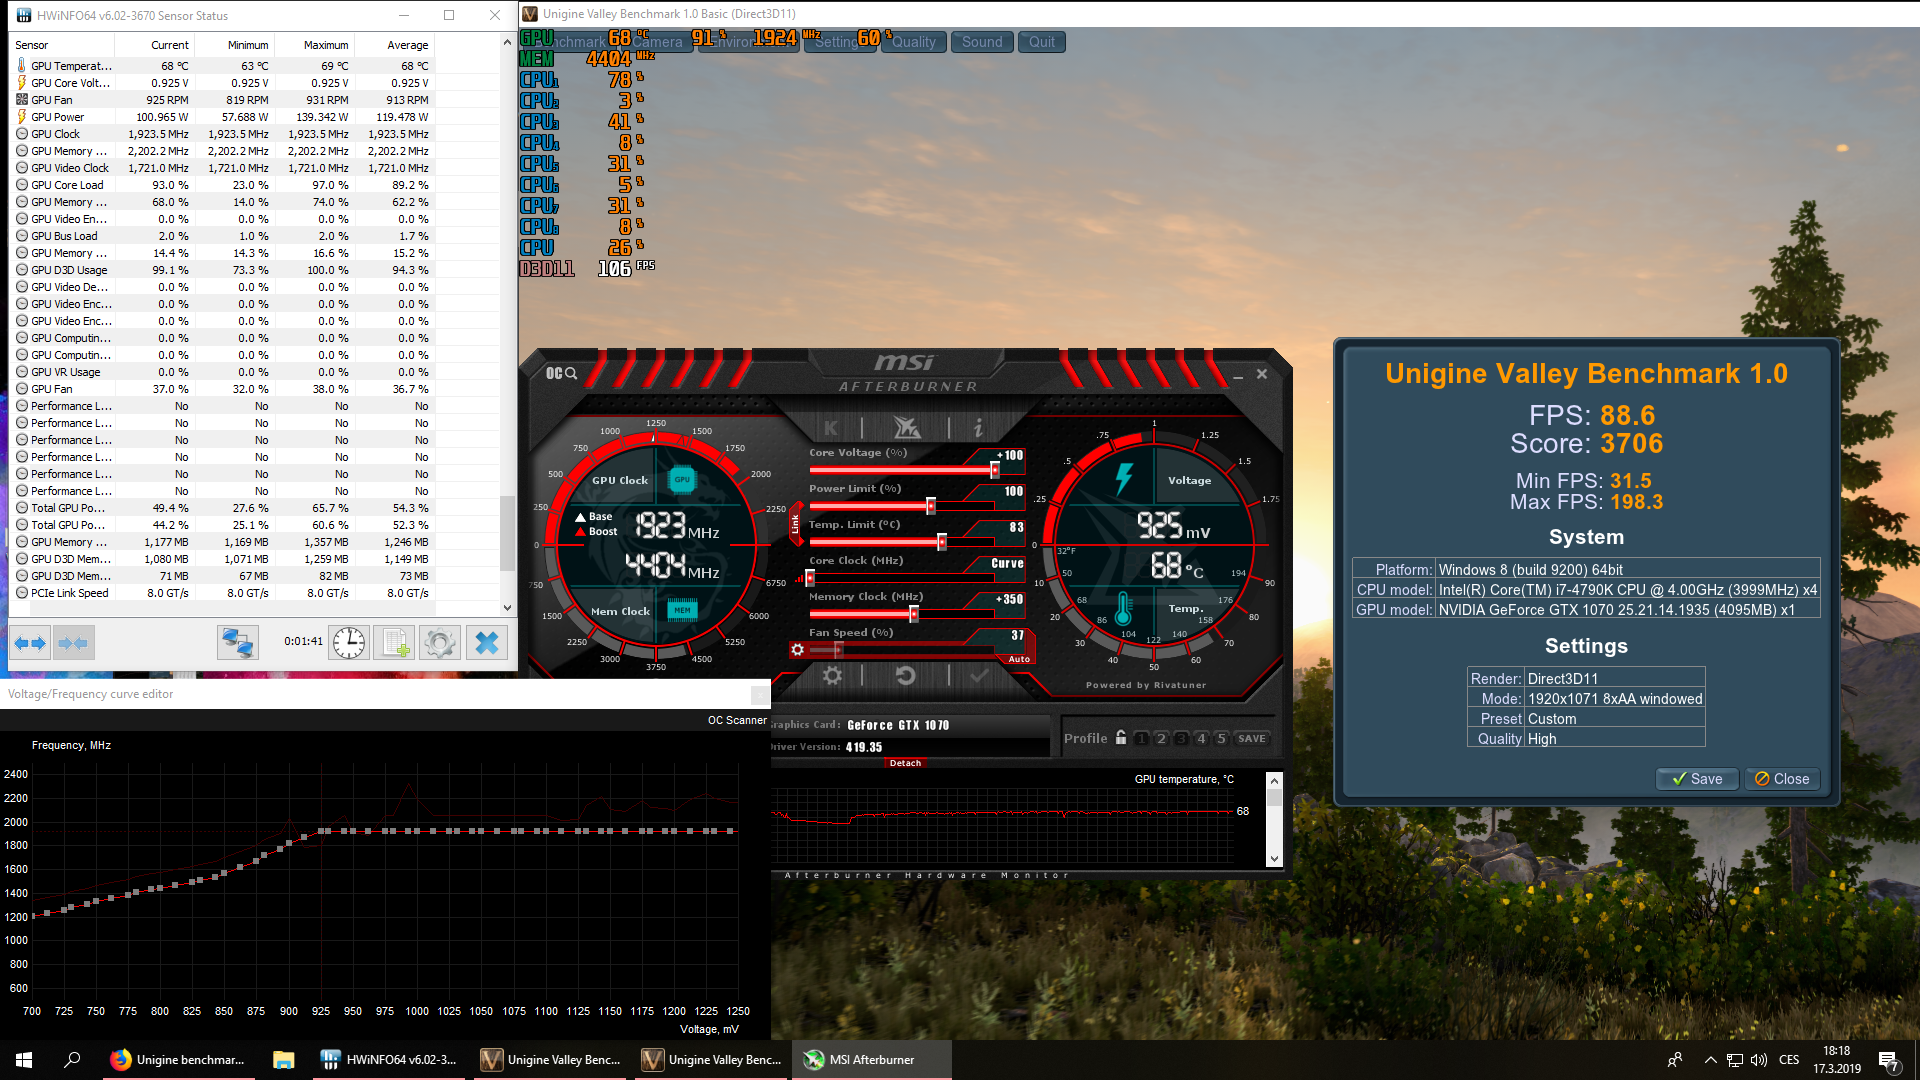Viewport: 1920px width, 1080px height.
Task: Open MSI Afterburner settings gear icon
Action: (x=832, y=676)
